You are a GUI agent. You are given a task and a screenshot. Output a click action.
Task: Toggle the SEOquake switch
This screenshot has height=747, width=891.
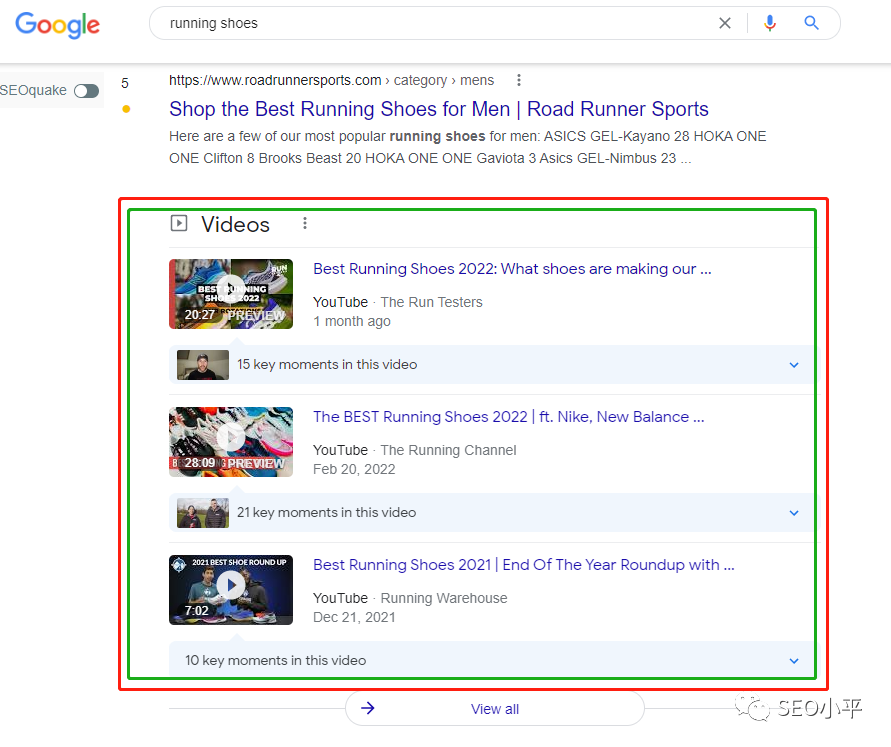tap(86, 90)
